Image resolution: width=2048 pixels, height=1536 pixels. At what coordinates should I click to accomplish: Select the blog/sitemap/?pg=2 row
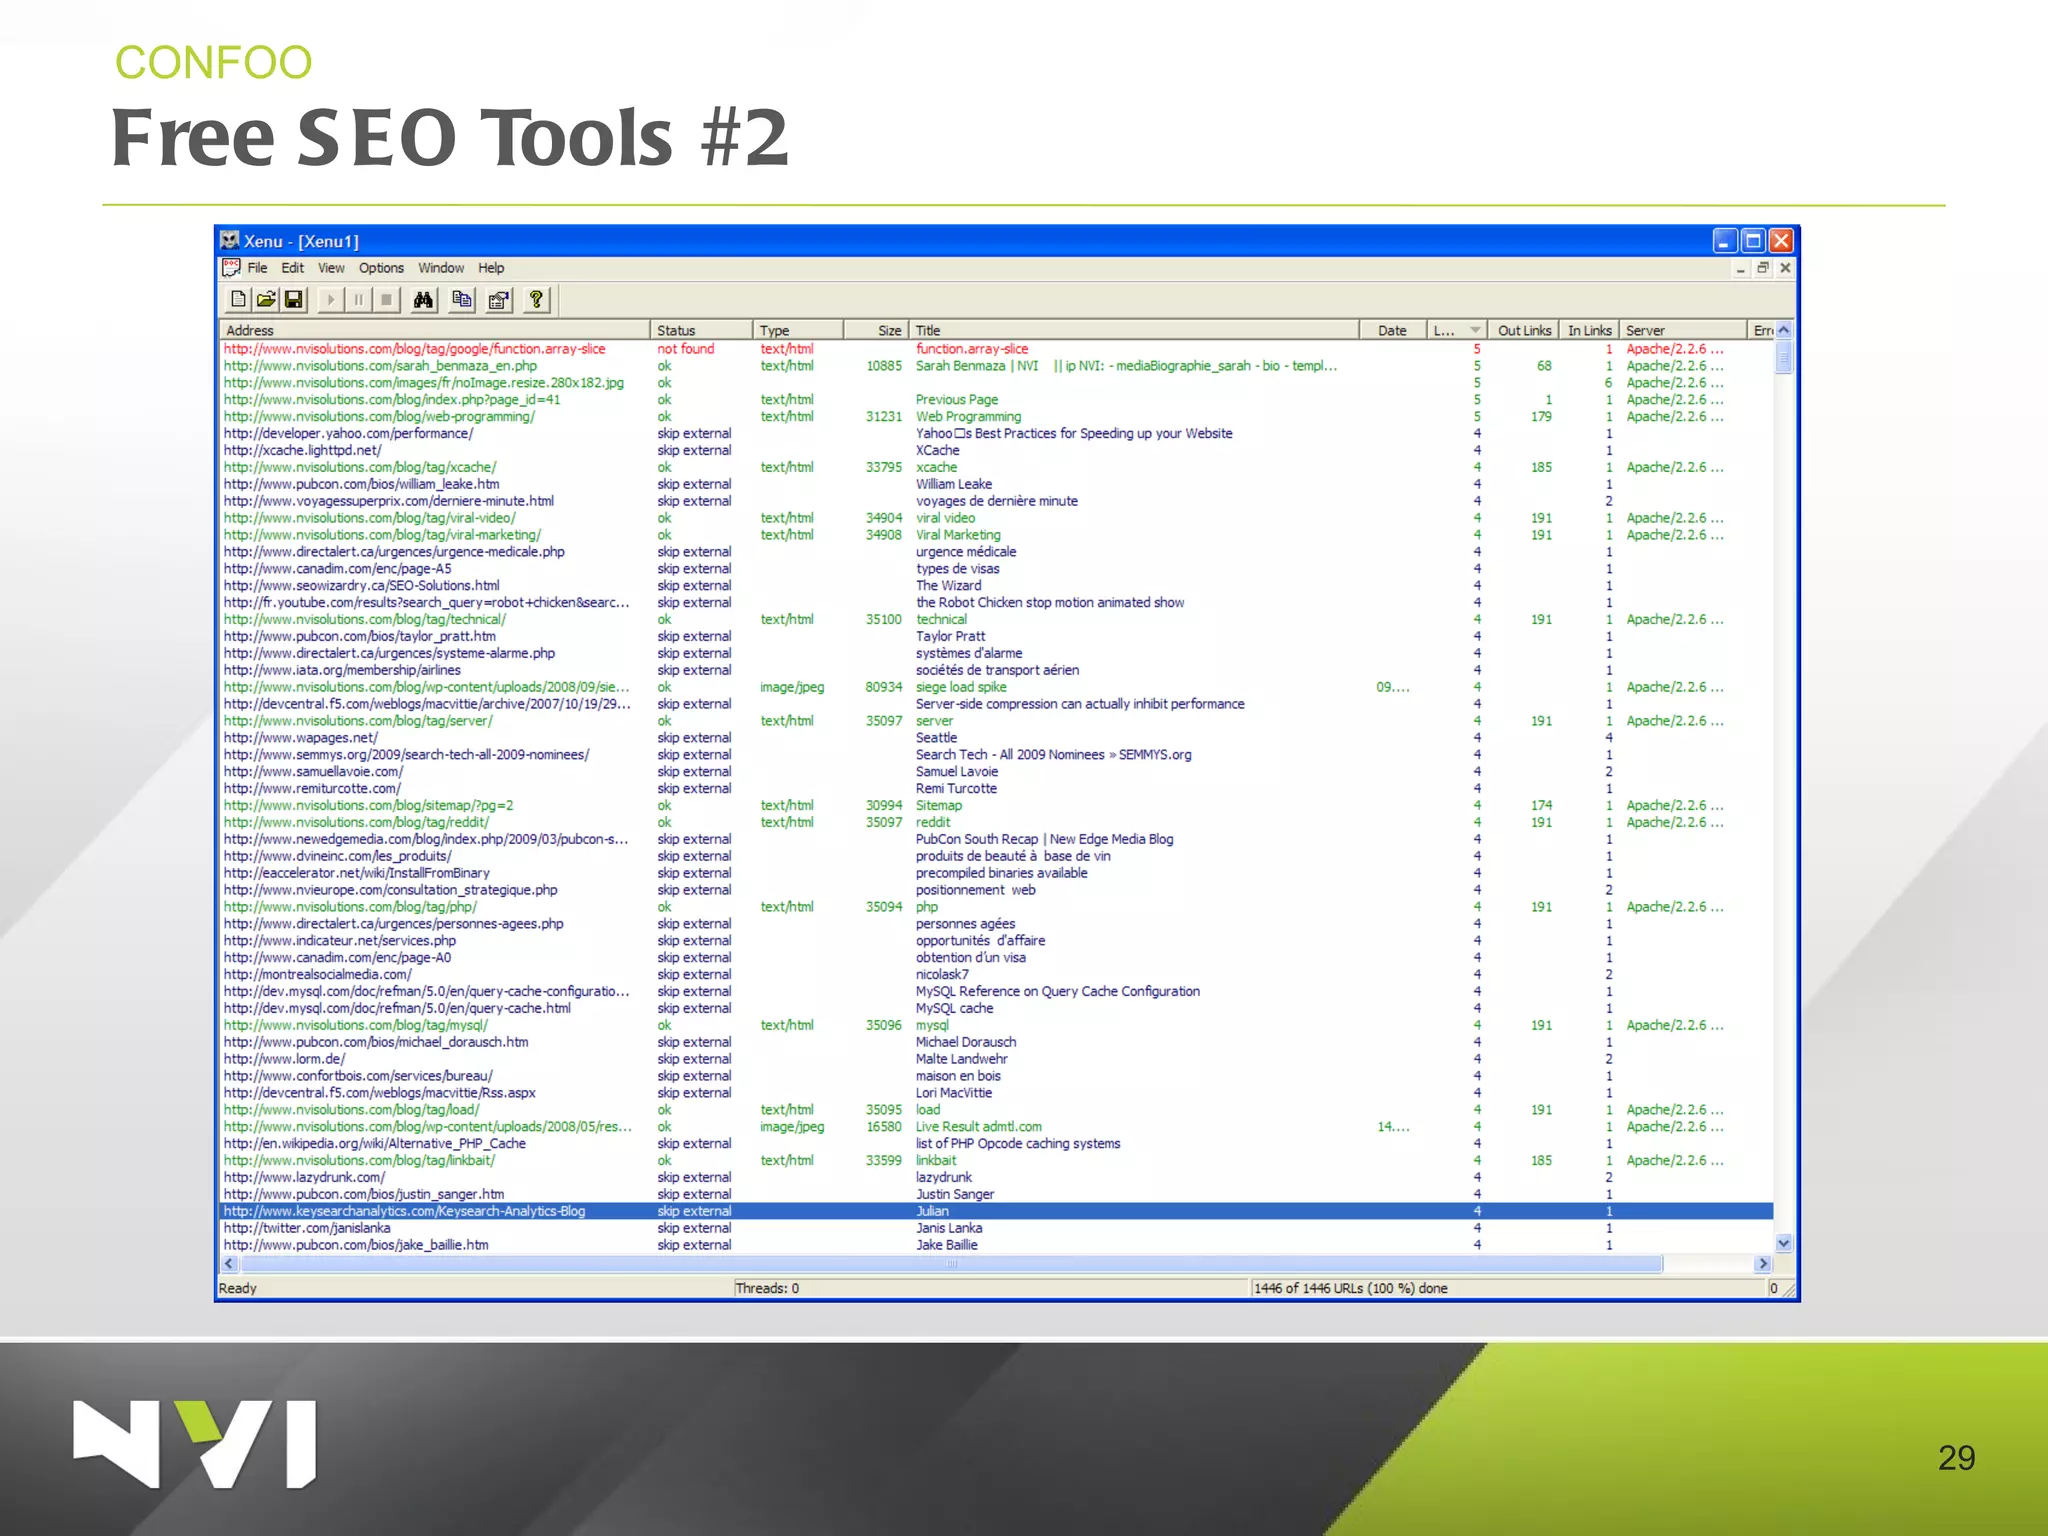[x=996, y=805]
